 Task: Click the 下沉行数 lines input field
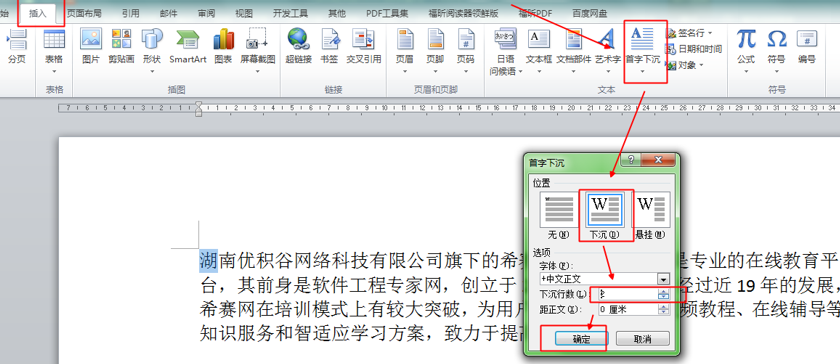coord(628,294)
